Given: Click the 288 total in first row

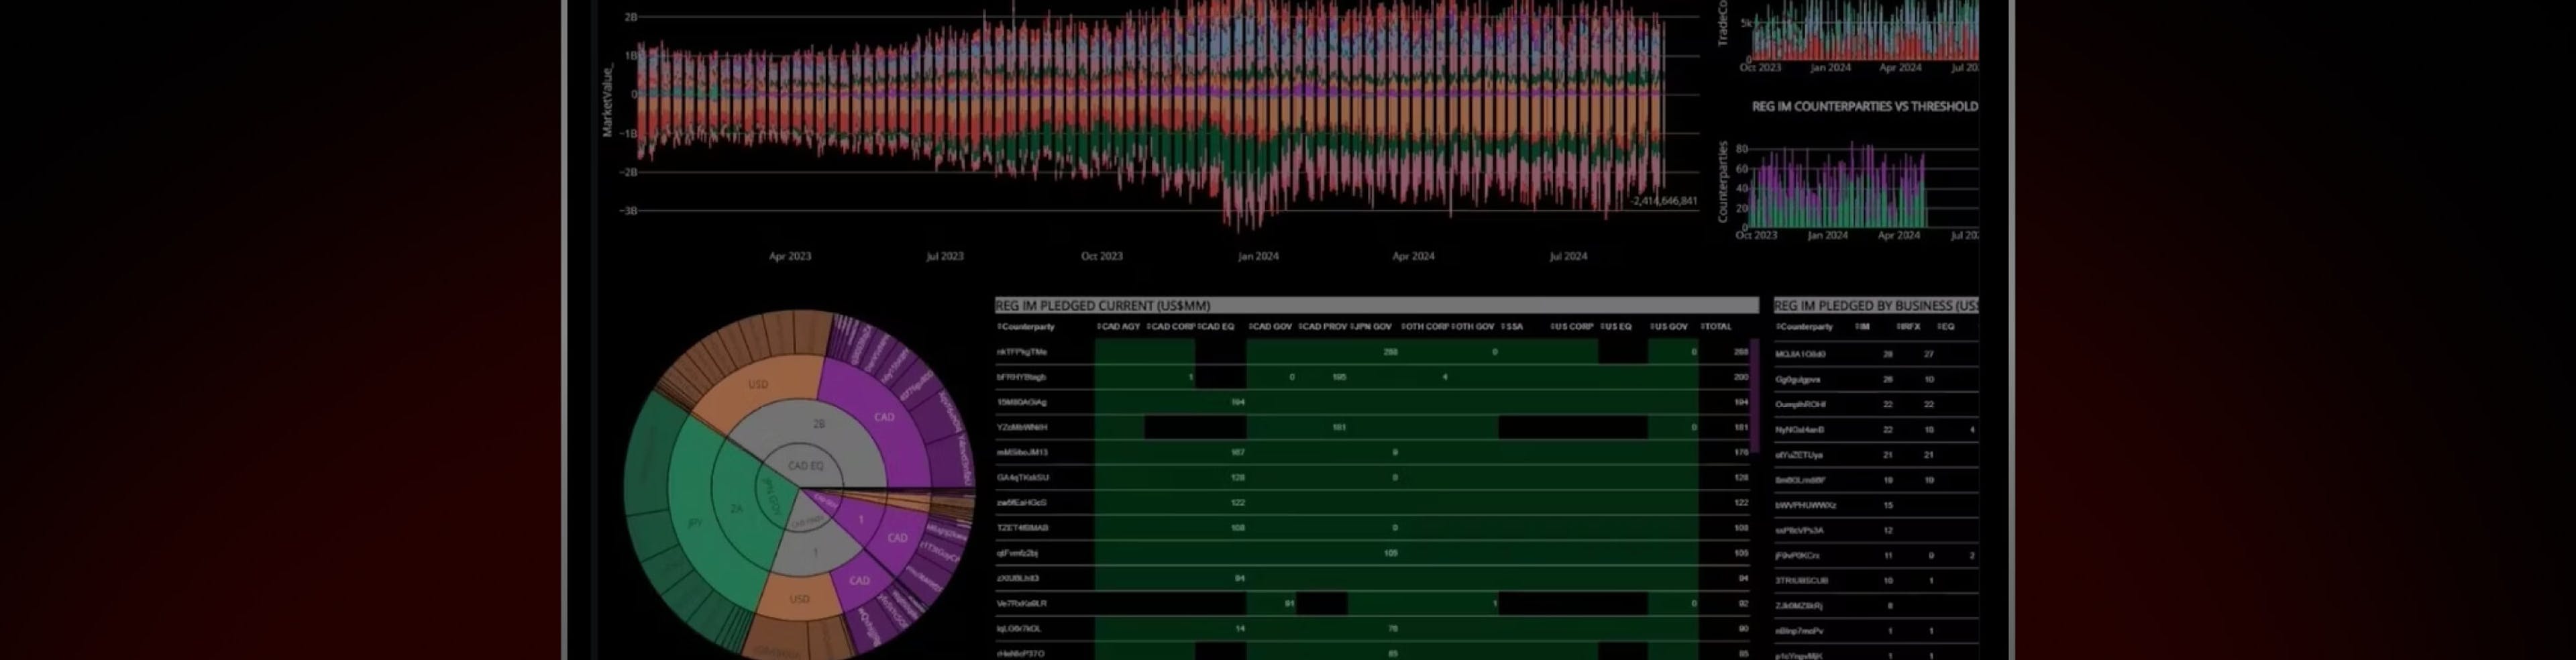Looking at the screenshot, I should point(1741,352).
